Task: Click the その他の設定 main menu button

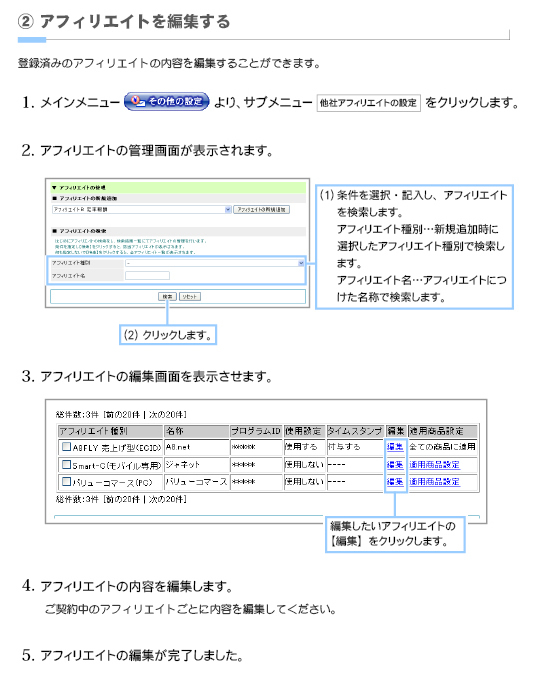Action: 166,101
